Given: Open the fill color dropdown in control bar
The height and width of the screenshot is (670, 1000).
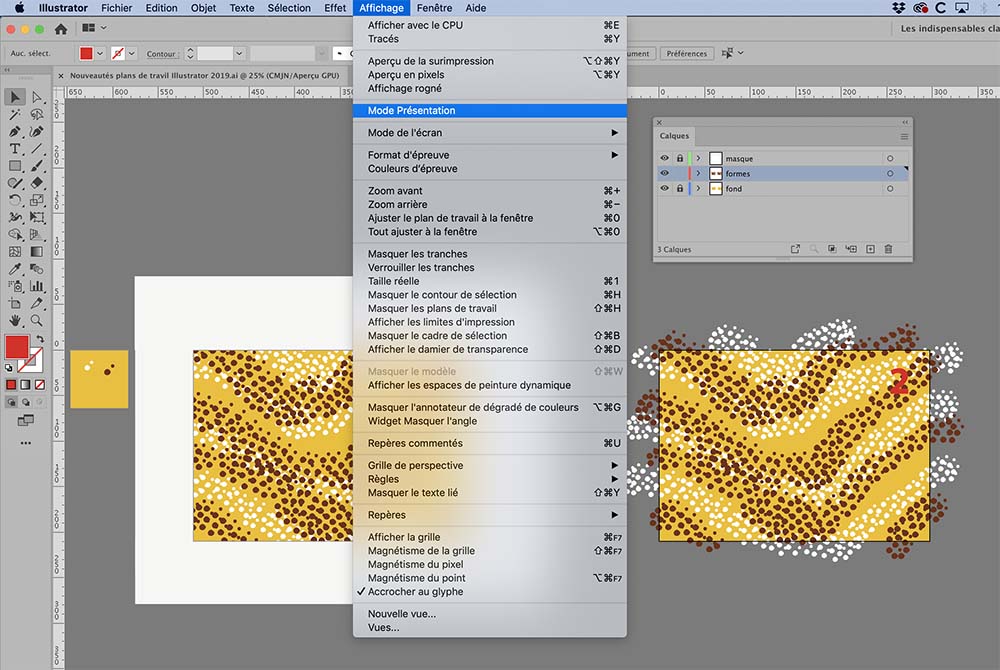Looking at the screenshot, I should [101, 54].
